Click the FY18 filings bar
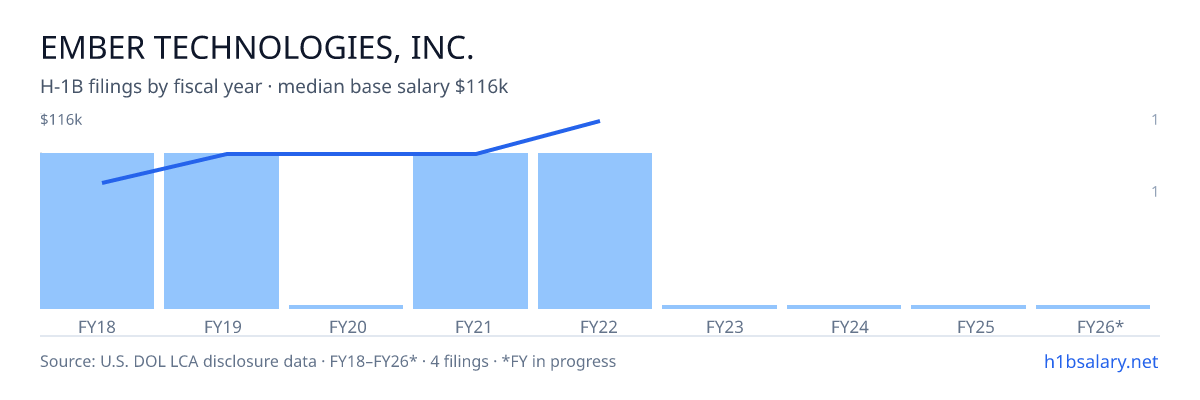Screen dimensions: 1200x400 pyautogui.click(x=97, y=231)
